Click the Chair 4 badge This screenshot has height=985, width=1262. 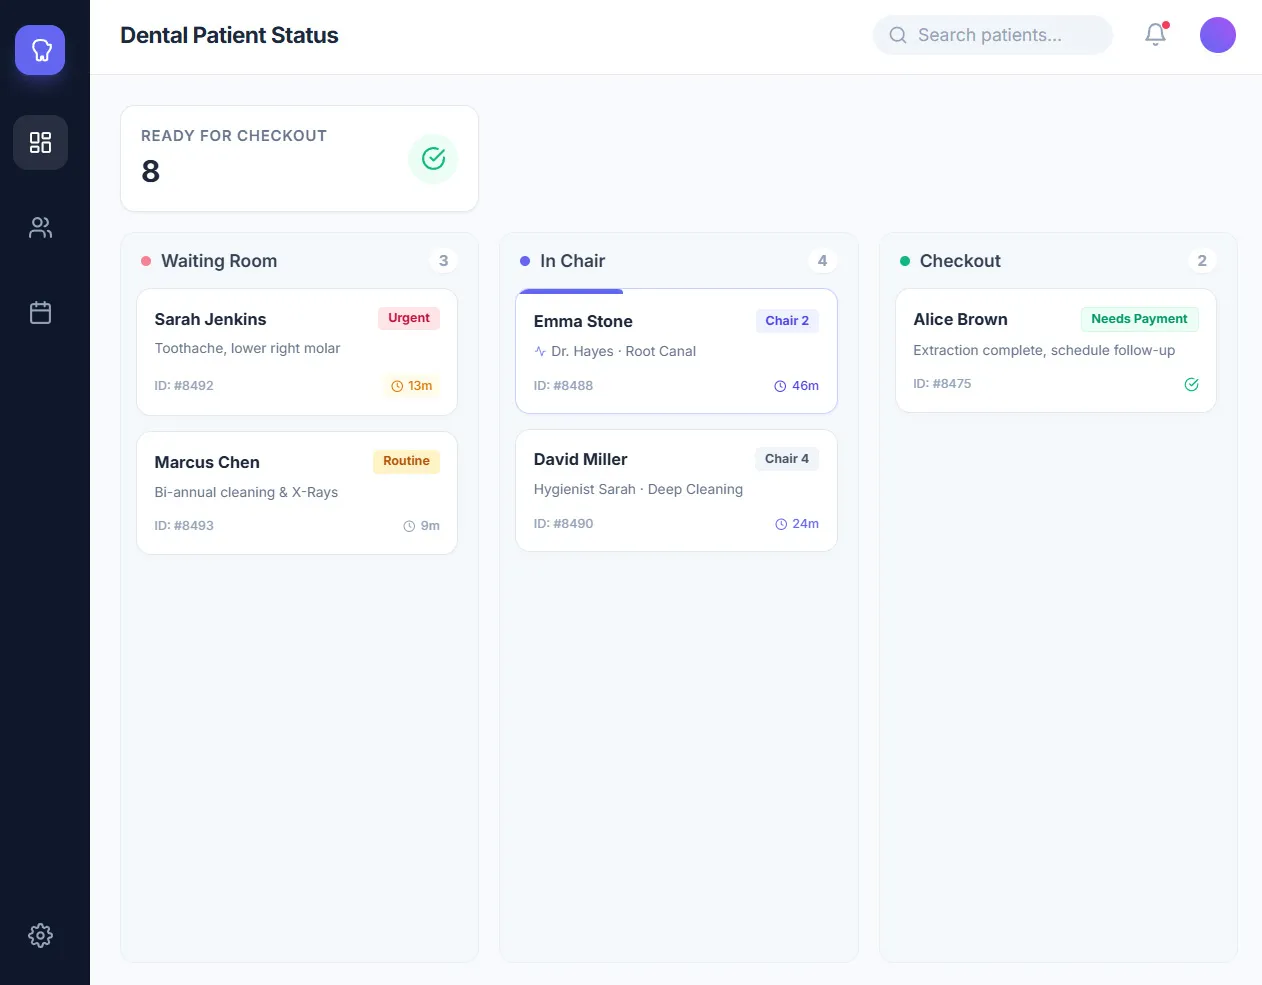pos(787,459)
